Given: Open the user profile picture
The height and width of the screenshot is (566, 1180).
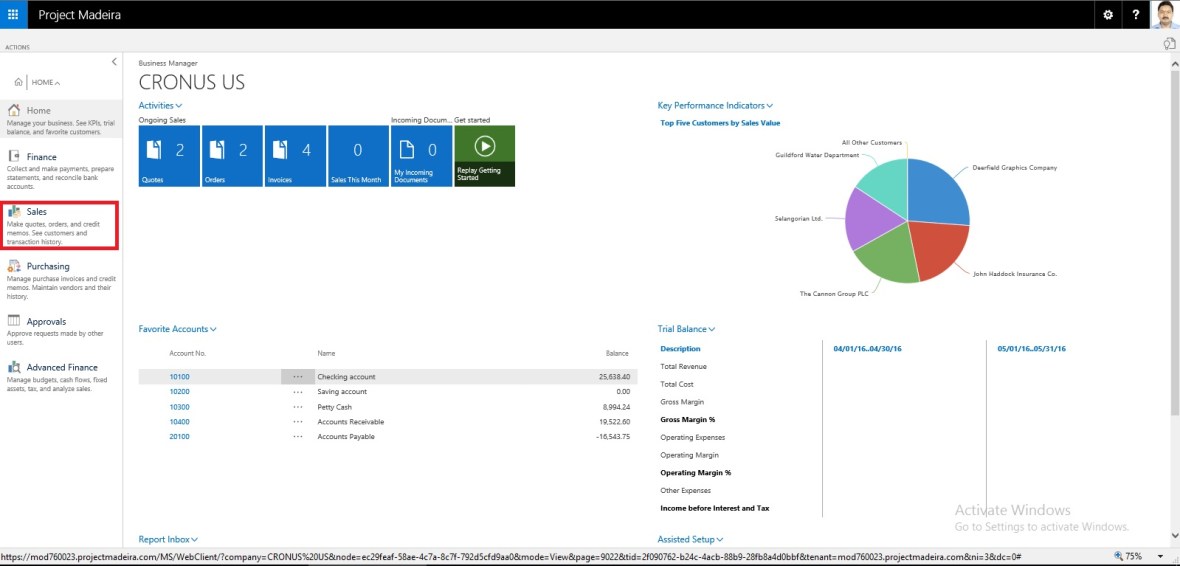Looking at the screenshot, I should 1165,15.
